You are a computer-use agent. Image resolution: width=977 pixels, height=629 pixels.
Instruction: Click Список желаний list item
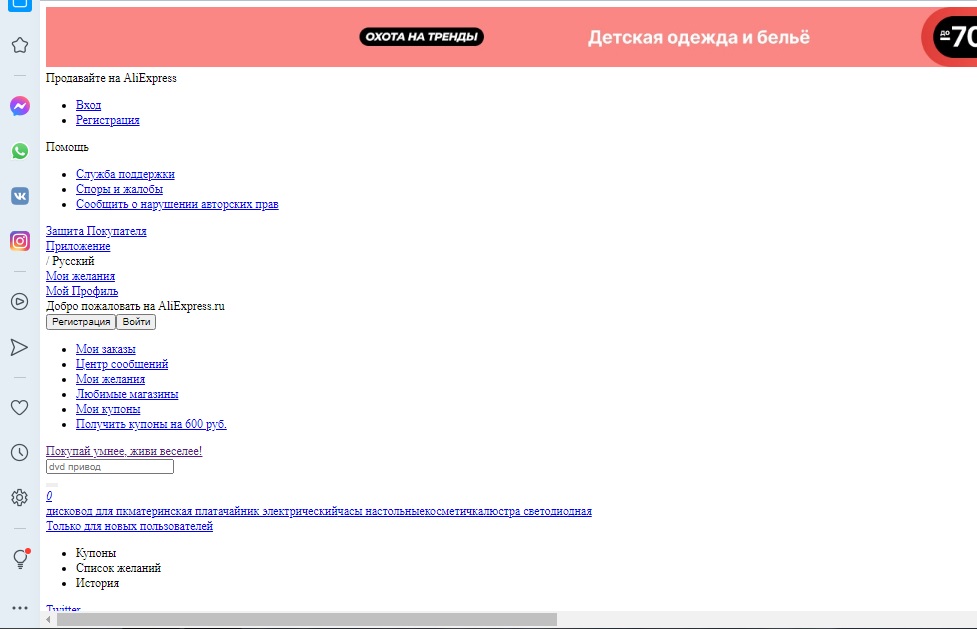[x=118, y=568]
